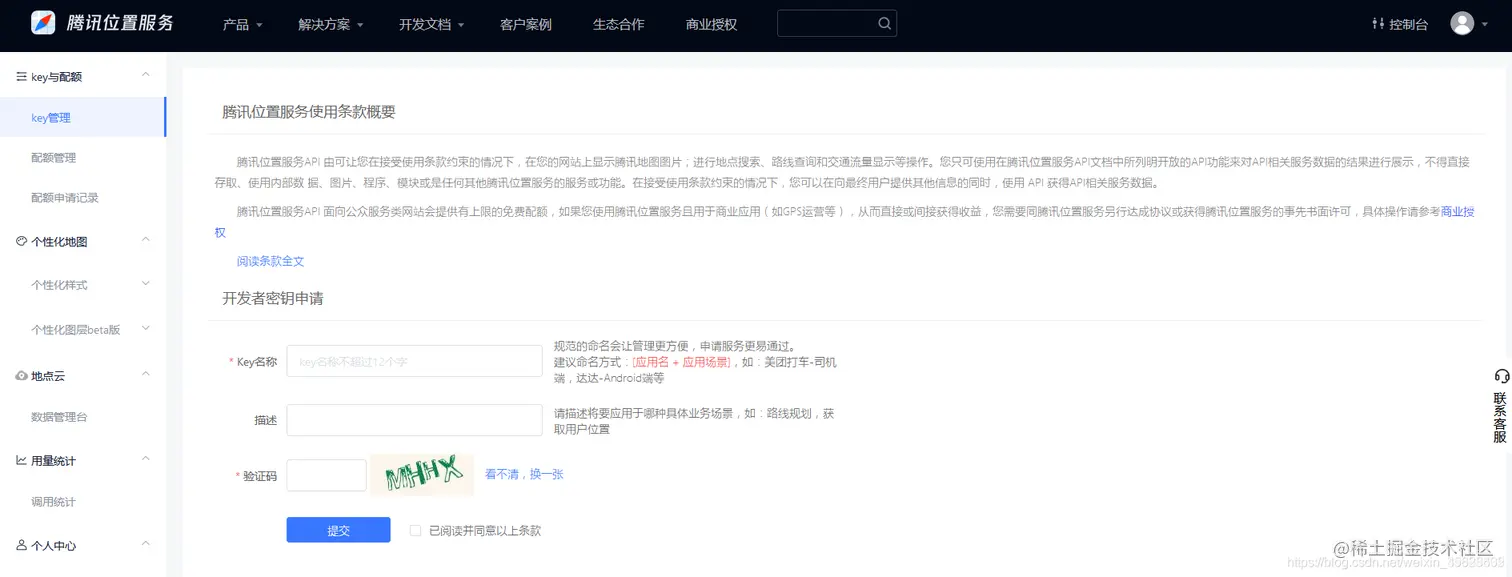Click the 控制台 console link

coord(1400,24)
